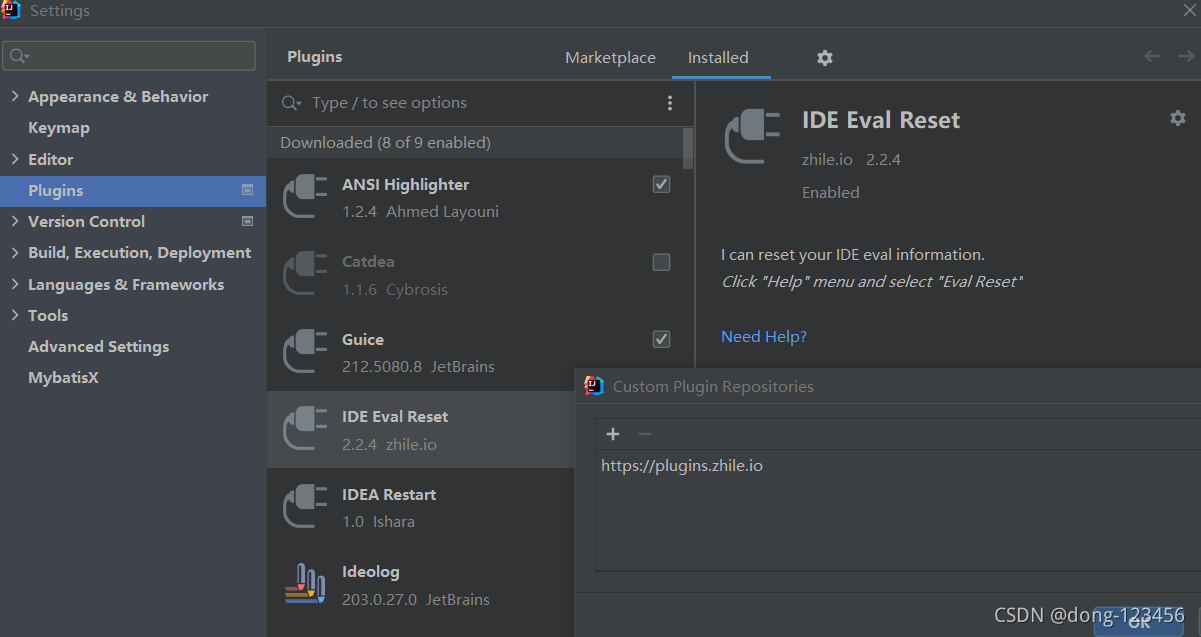Click the Ideolog plugin icon
Image resolution: width=1201 pixels, height=637 pixels.
pyautogui.click(x=305, y=585)
